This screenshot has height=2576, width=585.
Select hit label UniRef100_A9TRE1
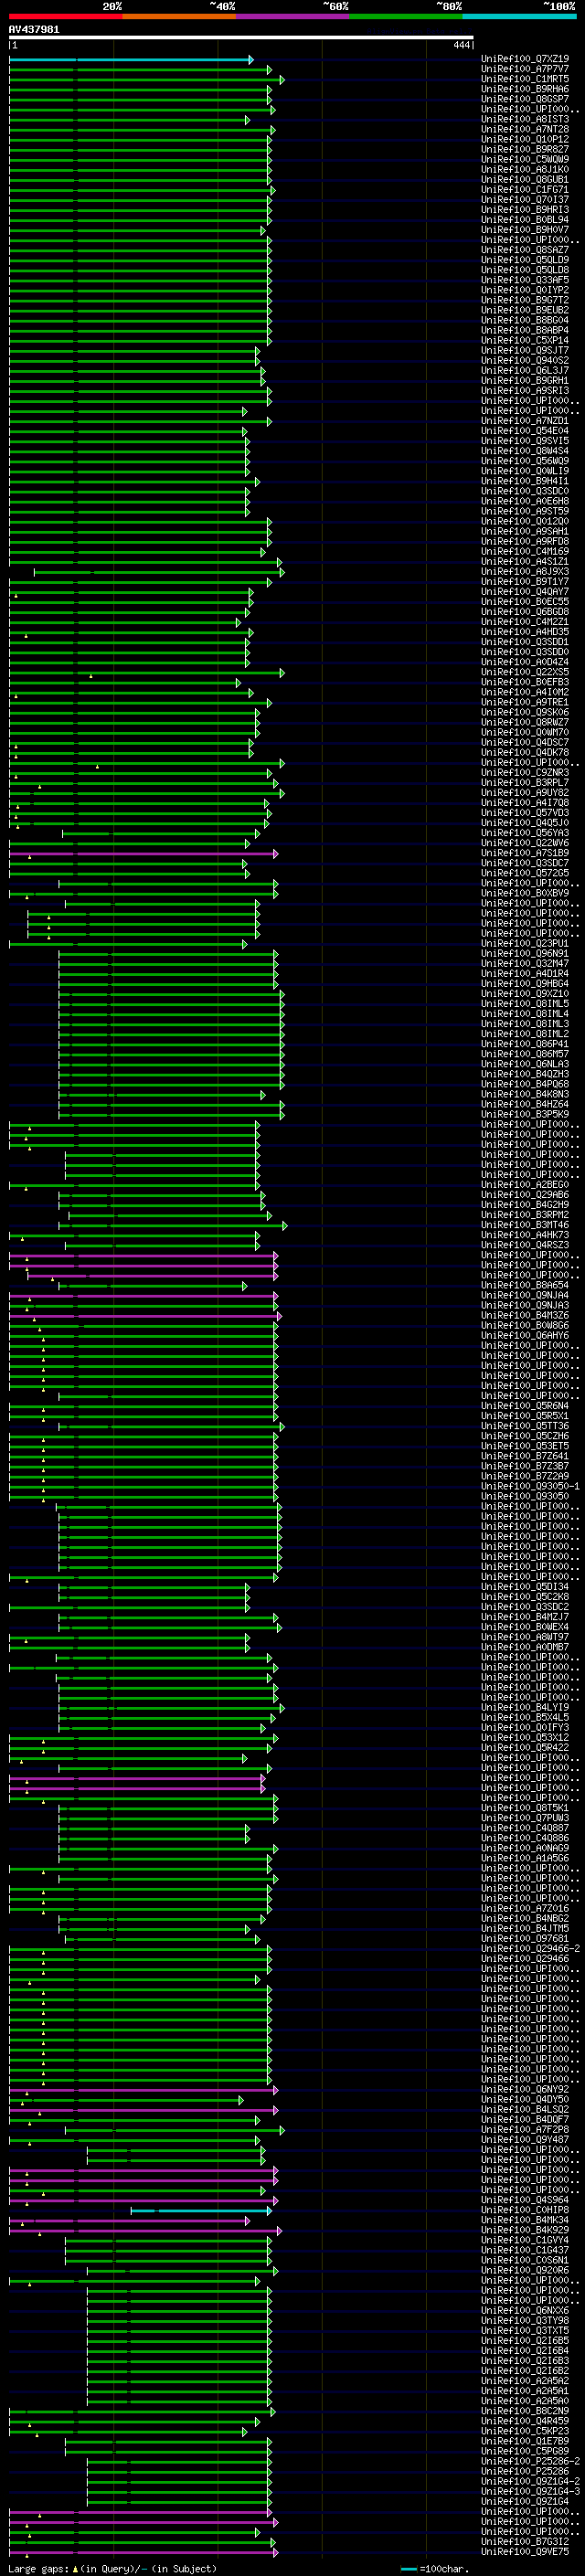[525, 702]
